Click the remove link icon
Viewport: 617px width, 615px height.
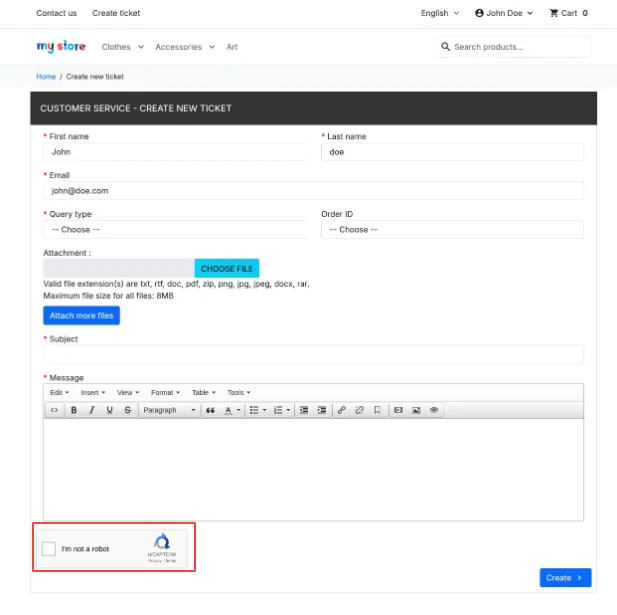point(359,410)
